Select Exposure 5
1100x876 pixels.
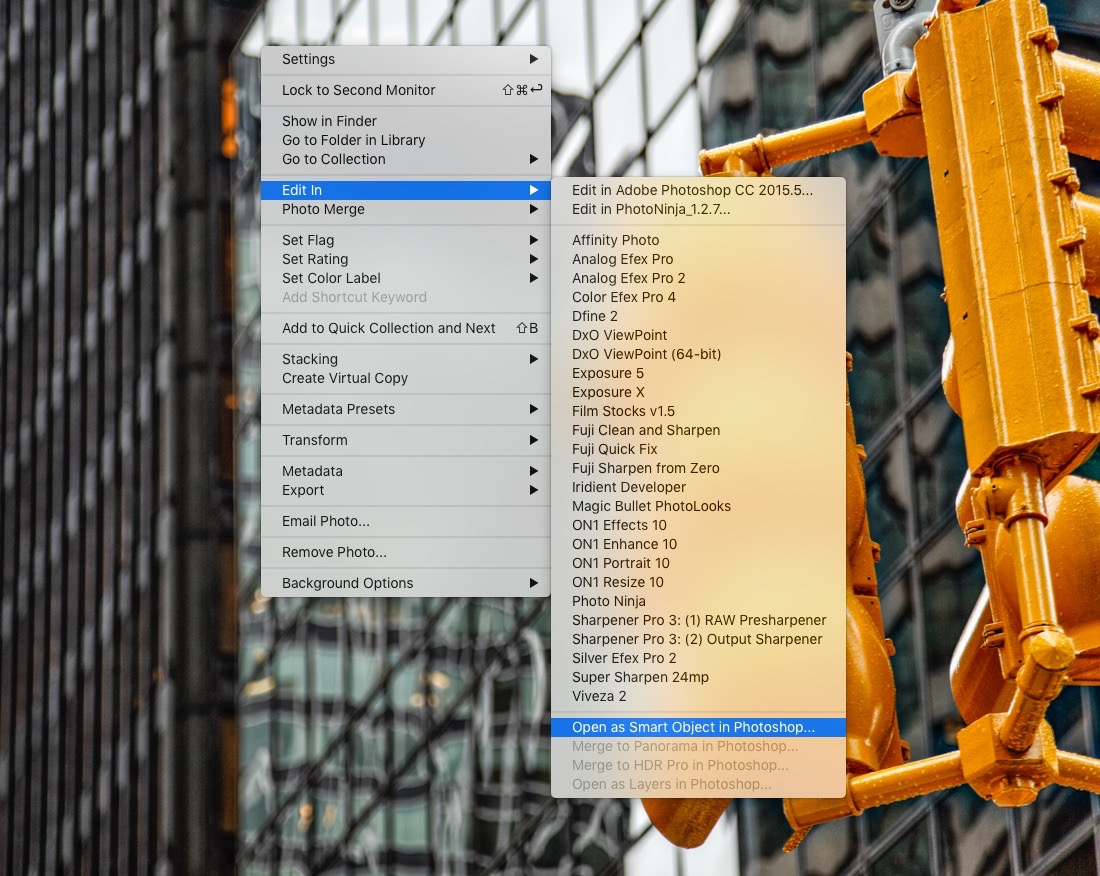tap(698, 373)
